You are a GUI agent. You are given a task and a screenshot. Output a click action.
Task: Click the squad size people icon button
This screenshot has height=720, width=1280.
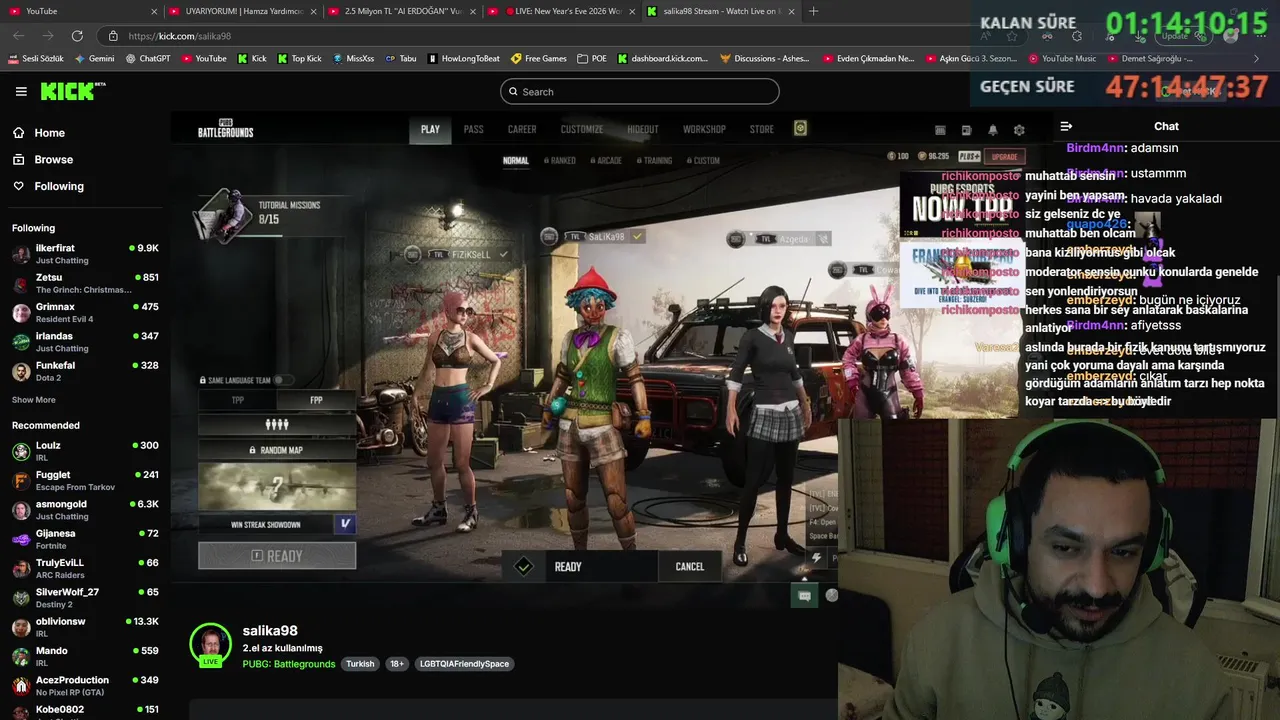[x=277, y=425]
